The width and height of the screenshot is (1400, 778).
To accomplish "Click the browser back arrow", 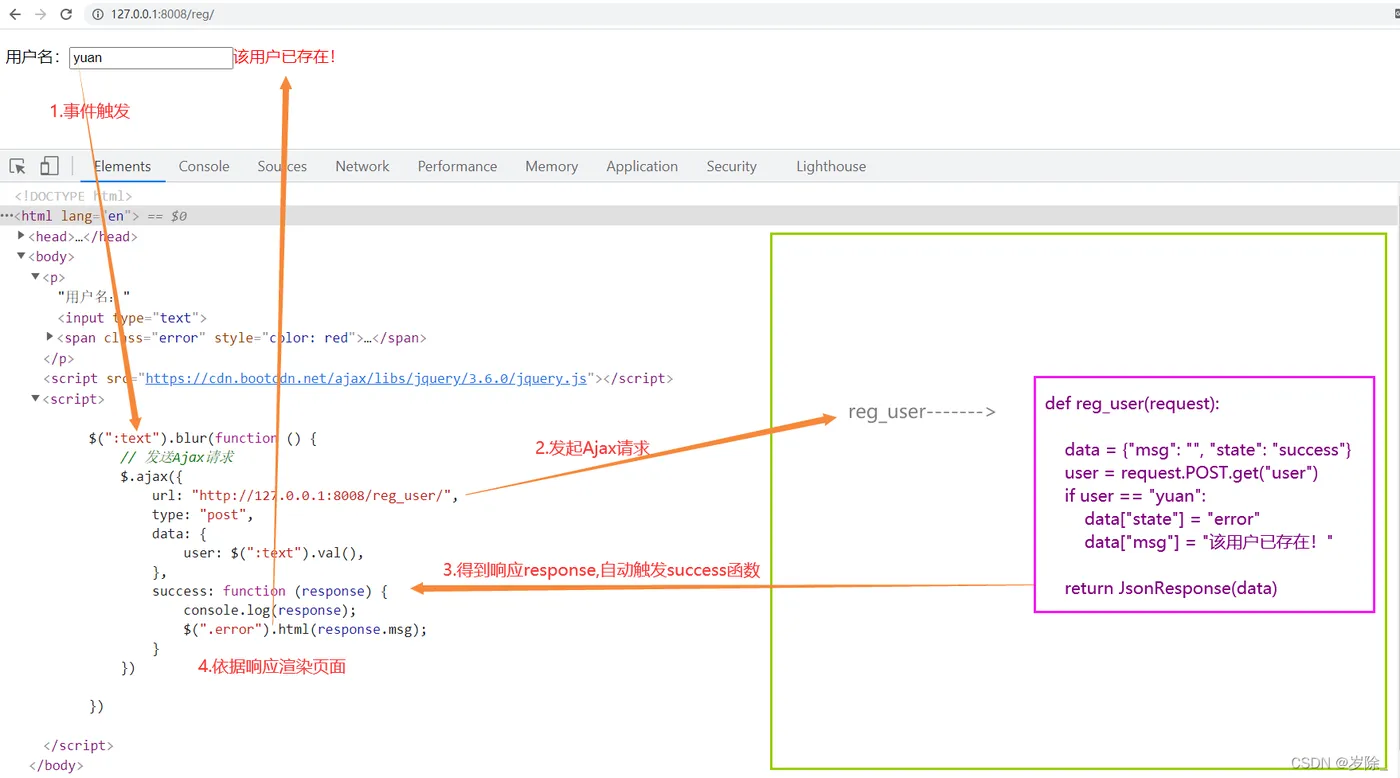I will coord(15,15).
